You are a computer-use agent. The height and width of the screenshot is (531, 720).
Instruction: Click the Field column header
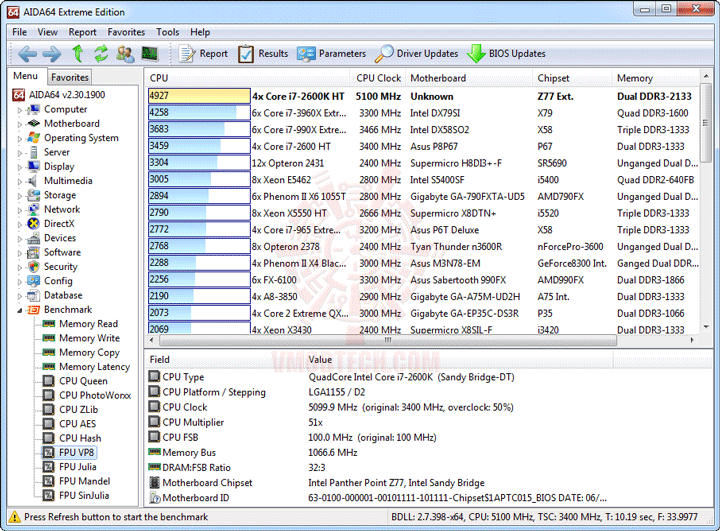click(225, 360)
